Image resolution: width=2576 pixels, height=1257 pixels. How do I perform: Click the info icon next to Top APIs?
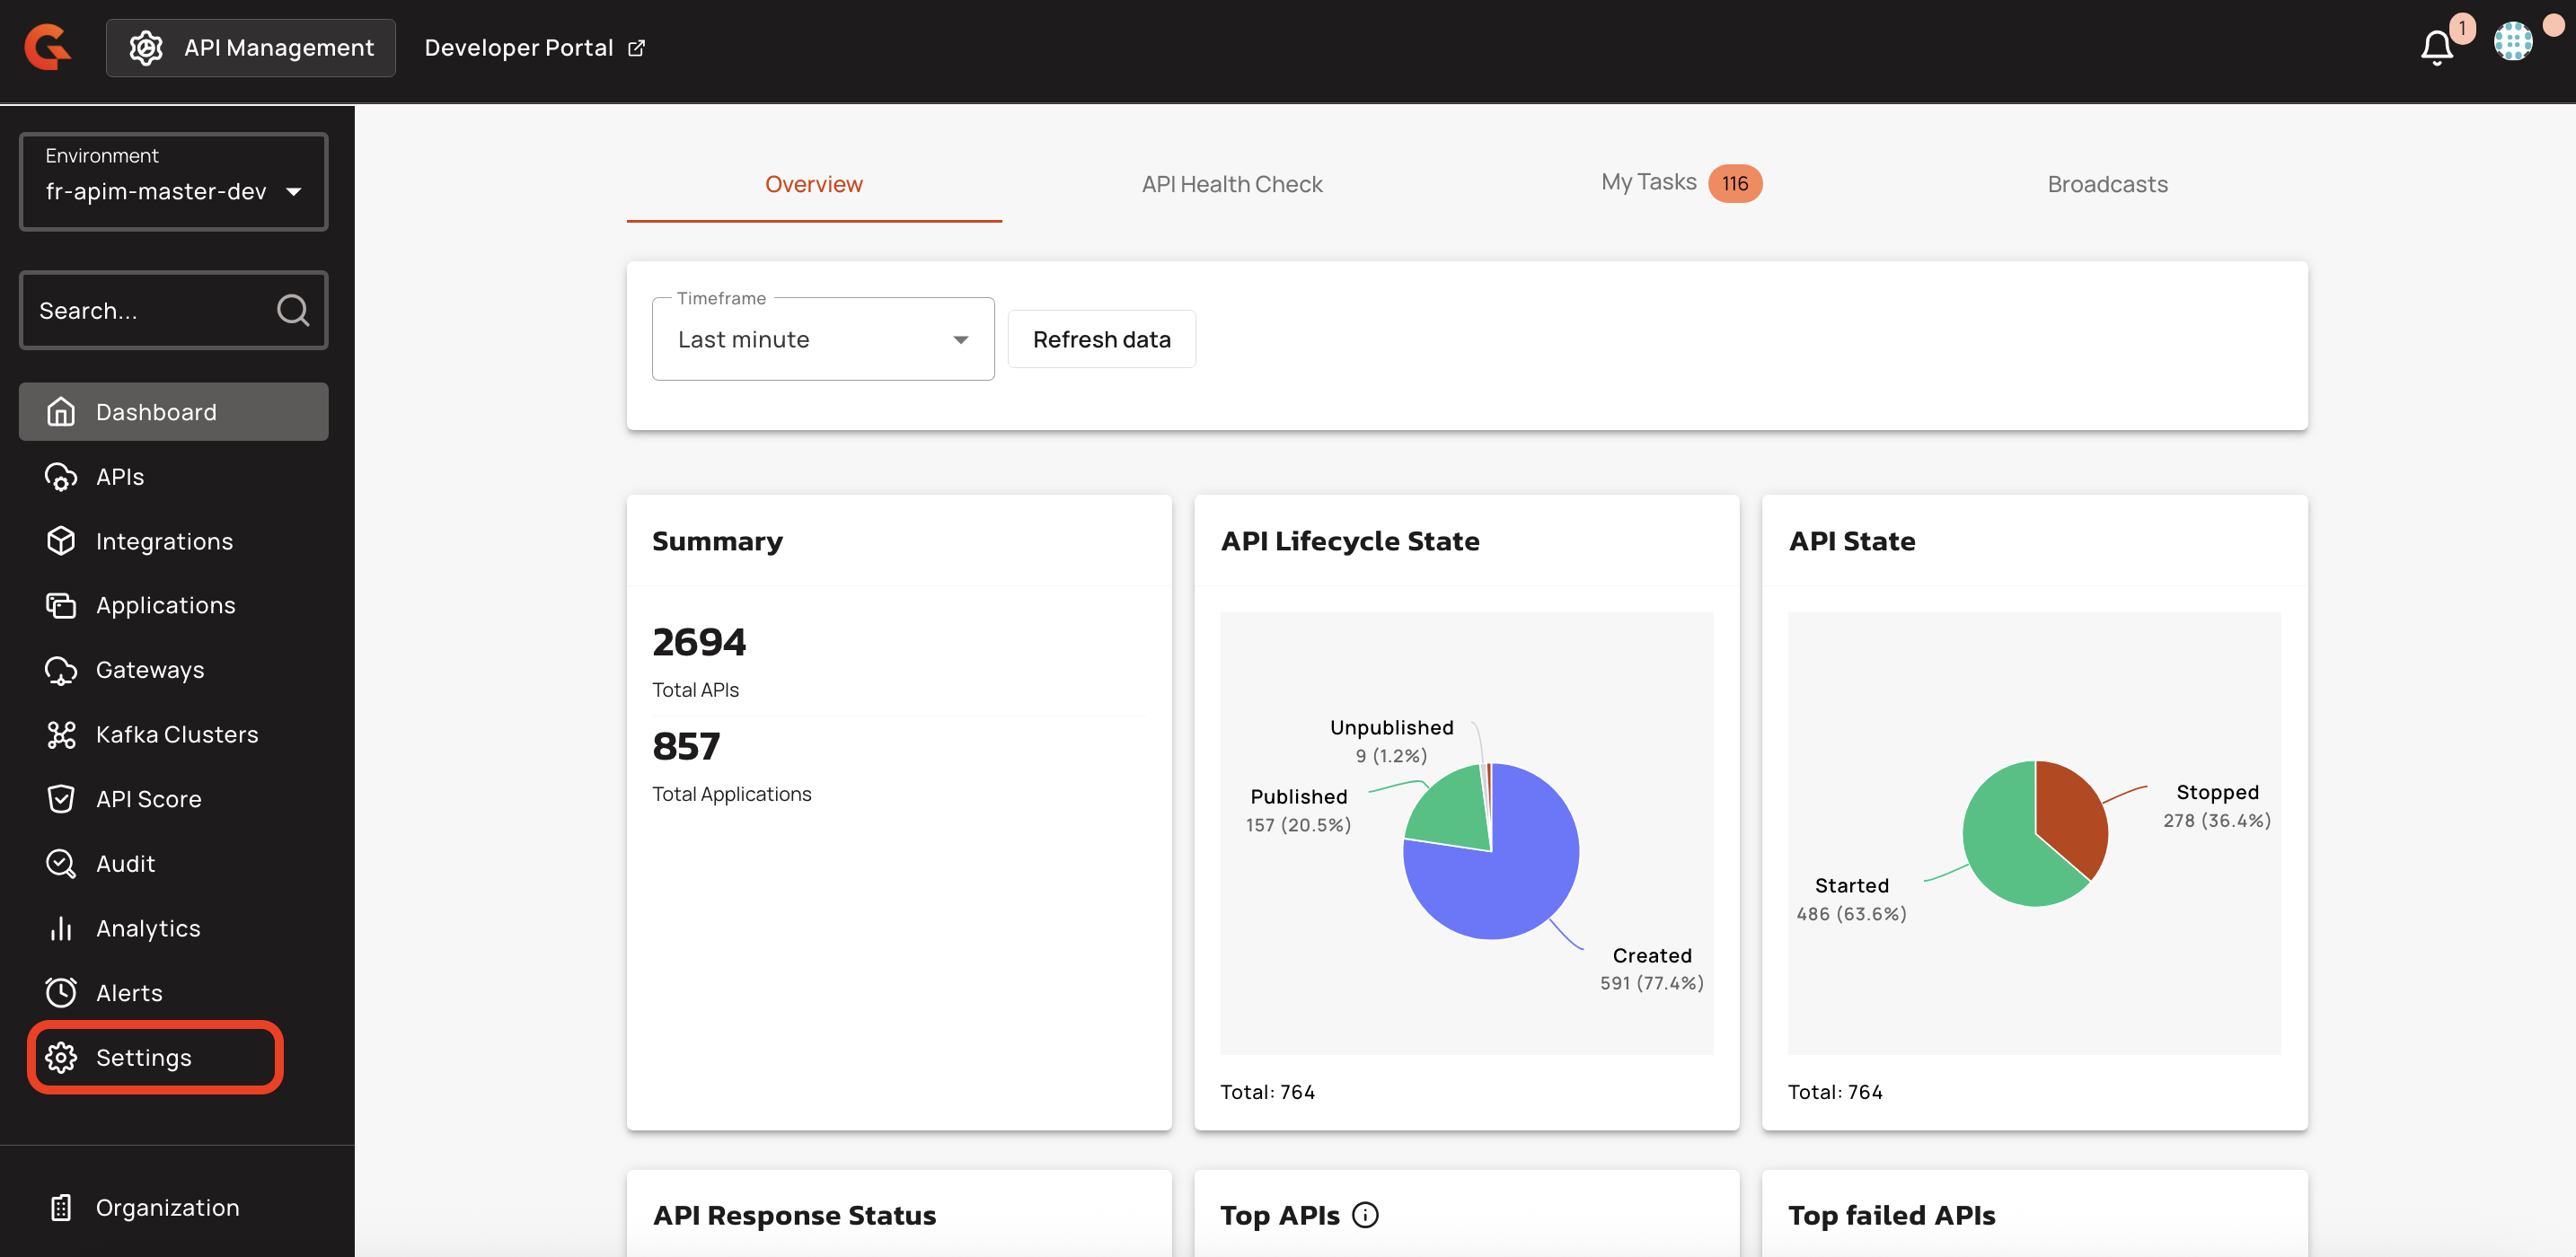(1364, 1214)
